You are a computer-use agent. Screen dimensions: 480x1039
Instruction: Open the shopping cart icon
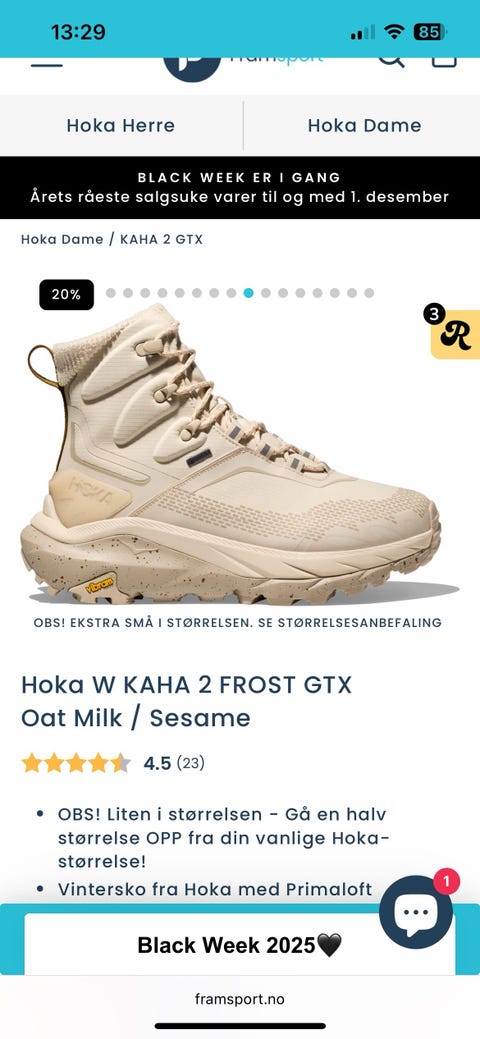(444, 62)
